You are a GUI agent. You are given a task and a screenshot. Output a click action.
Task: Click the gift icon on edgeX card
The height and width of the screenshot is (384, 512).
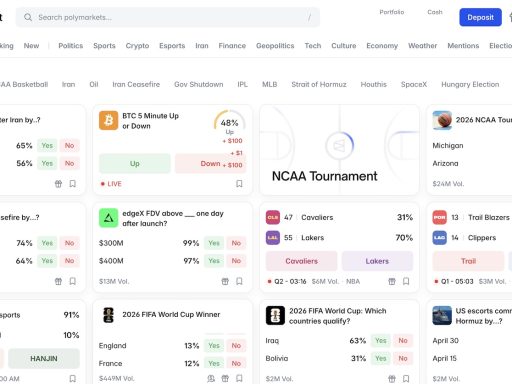pyautogui.click(x=225, y=281)
